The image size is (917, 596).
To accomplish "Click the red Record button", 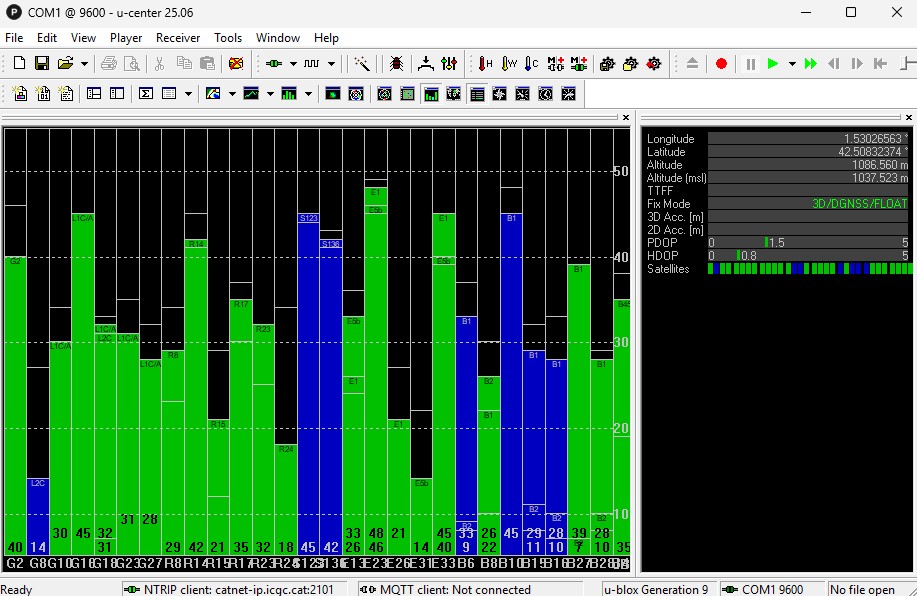I will [721, 63].
